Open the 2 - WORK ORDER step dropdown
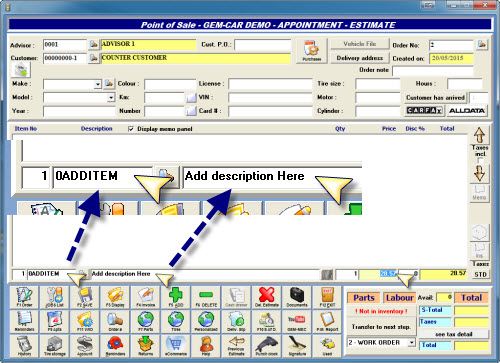The image size is (500, 363). tap(412, 343)
